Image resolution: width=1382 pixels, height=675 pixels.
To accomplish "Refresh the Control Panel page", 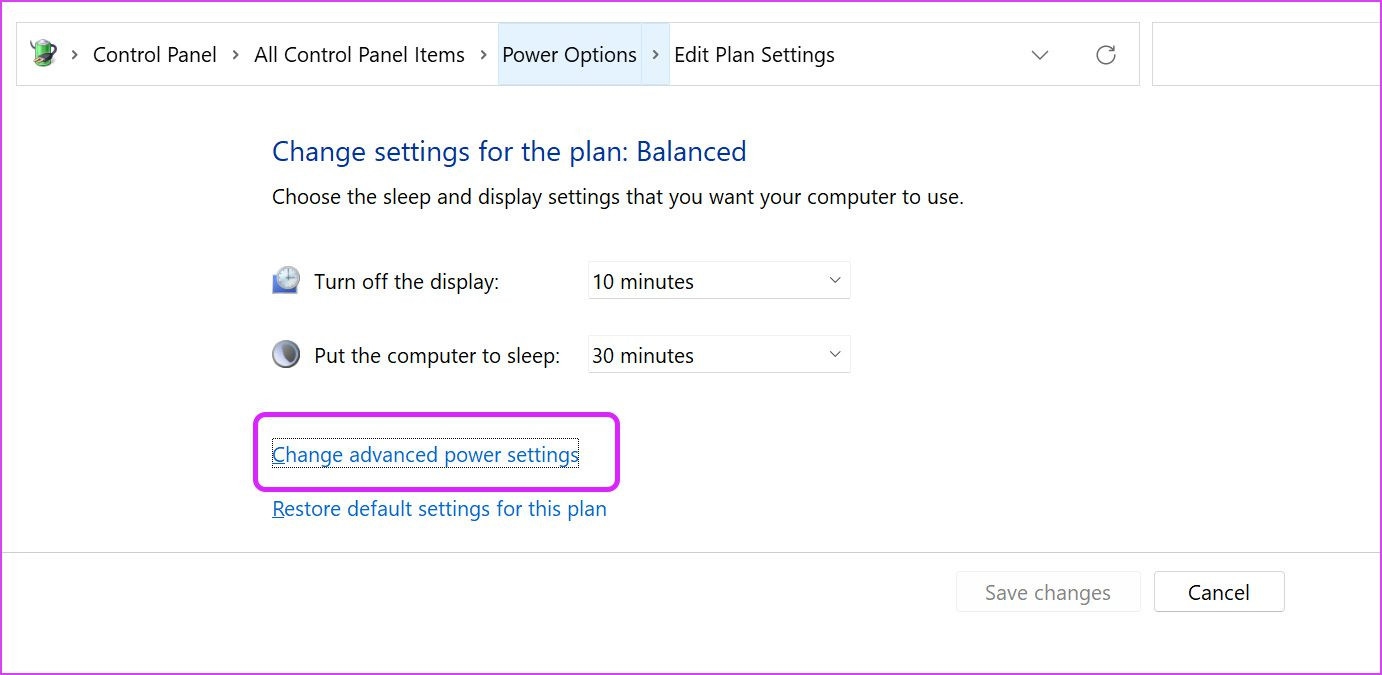I will pyautogui.click(x=1105, y=55).
